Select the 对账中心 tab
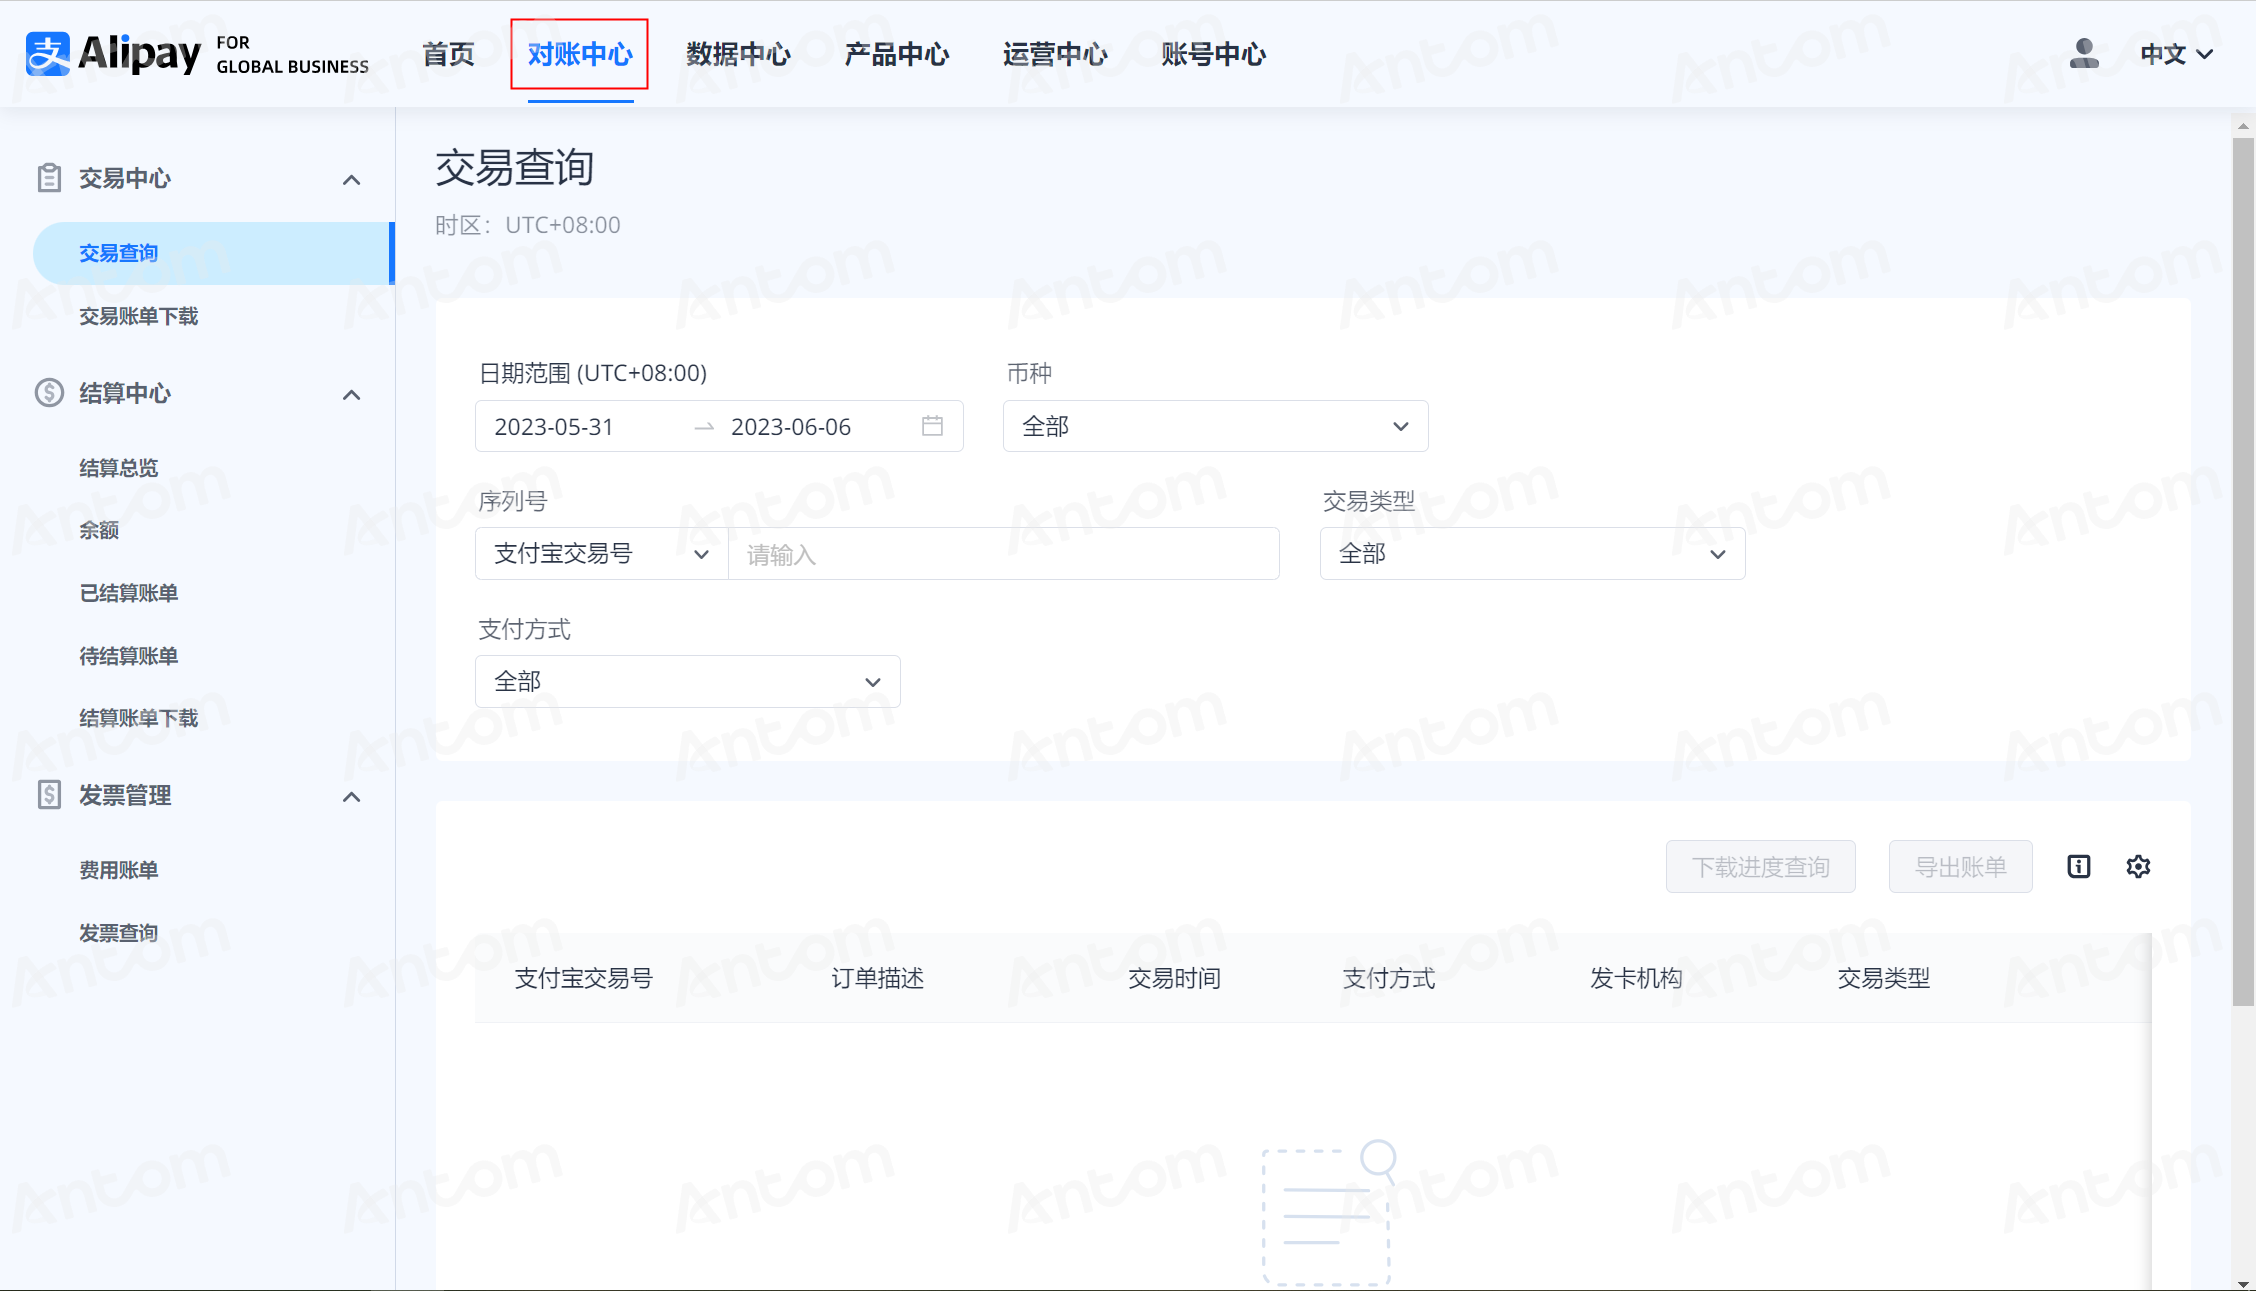The image size is (2256, 1291). (580, 54)
